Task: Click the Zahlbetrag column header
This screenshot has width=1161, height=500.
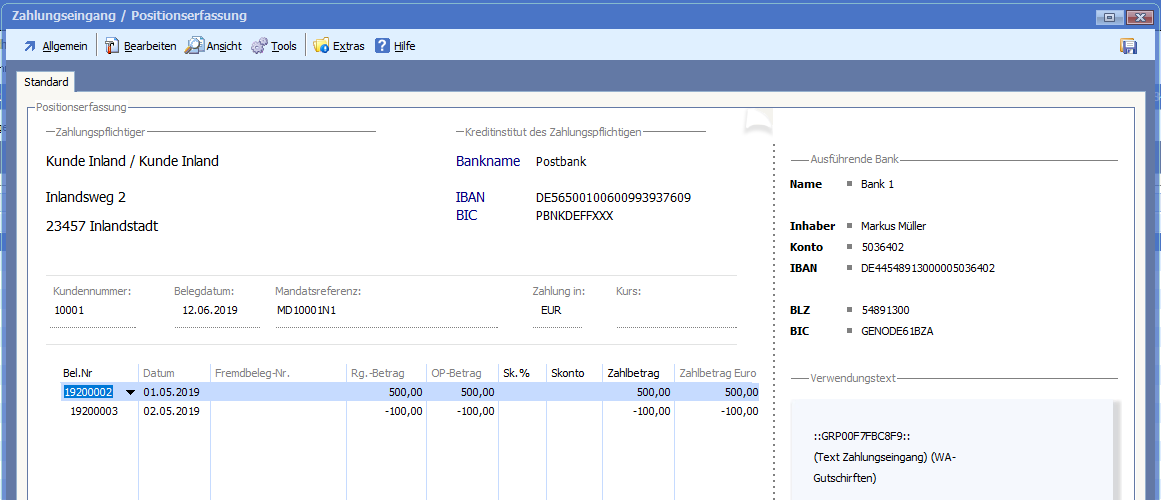Action: point(636,373)
